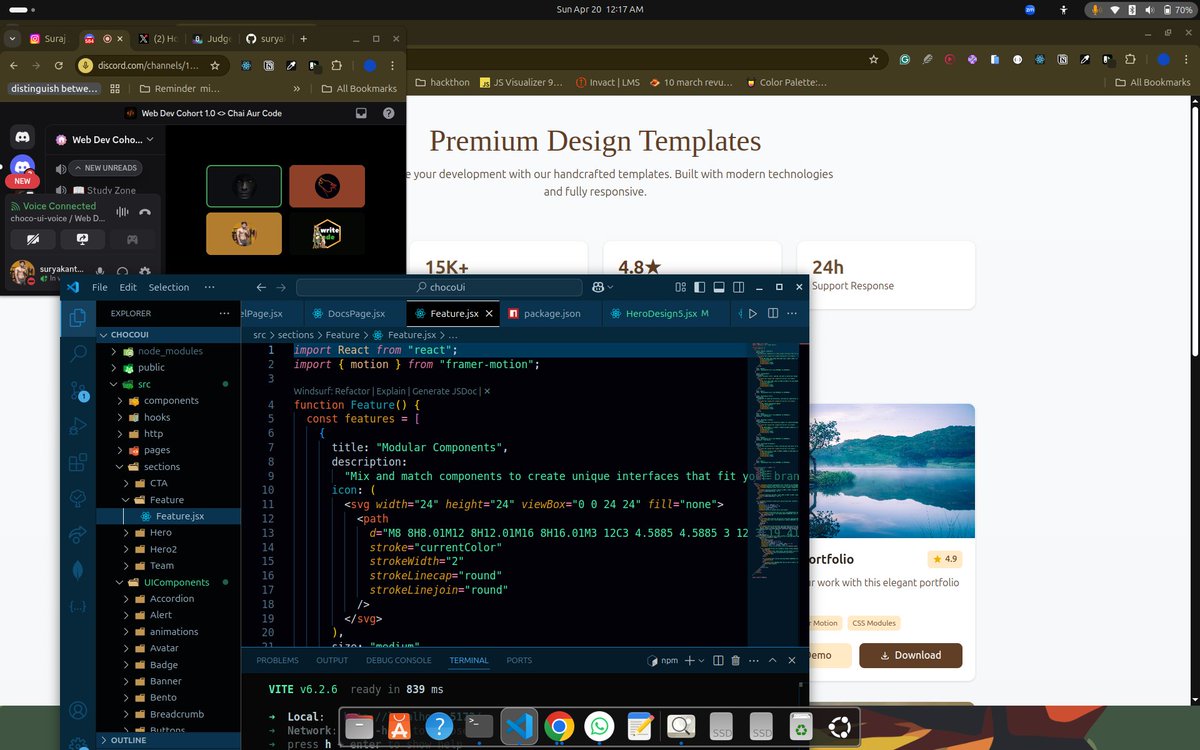Open the PORTS panel tab

pyautogui.click(x=519, y=660)
